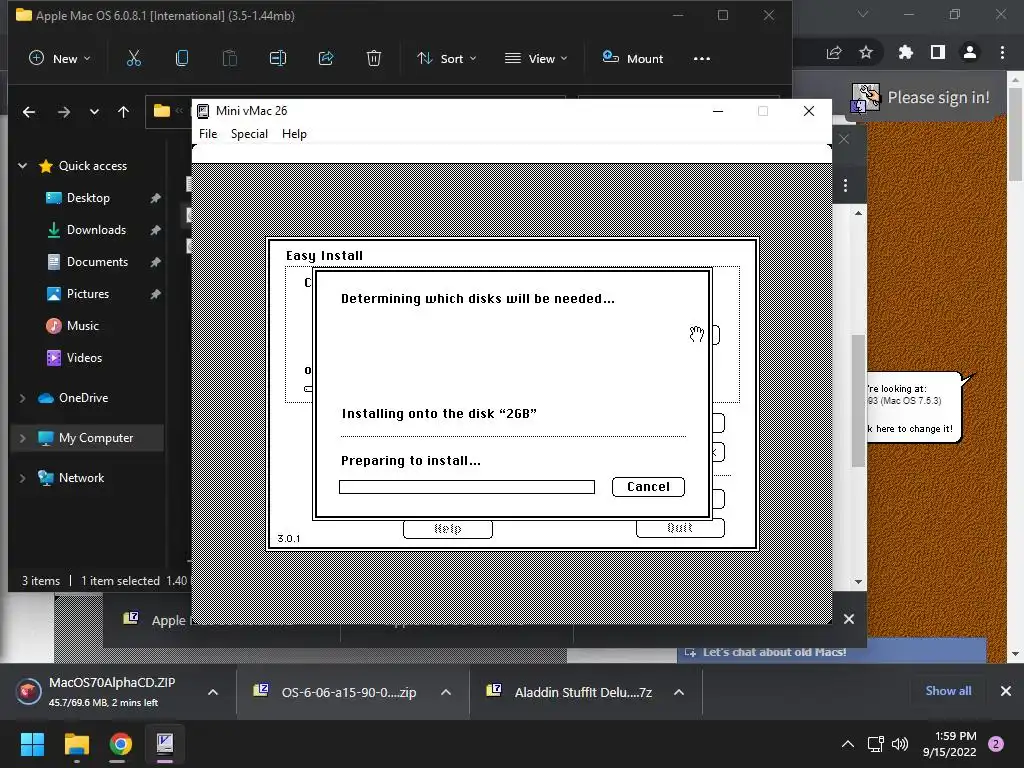Open the File menu in Mini vMac
Viewport: 1024px width, 768px height.
point(208,134)
